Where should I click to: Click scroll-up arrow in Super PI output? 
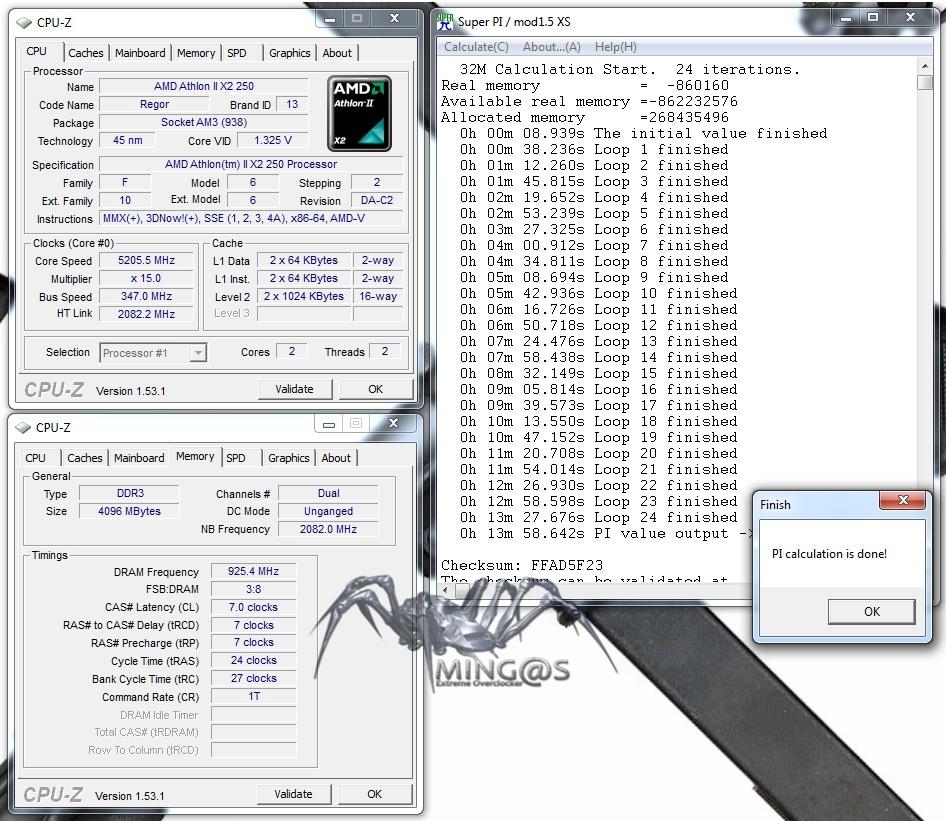coord(924,65)
